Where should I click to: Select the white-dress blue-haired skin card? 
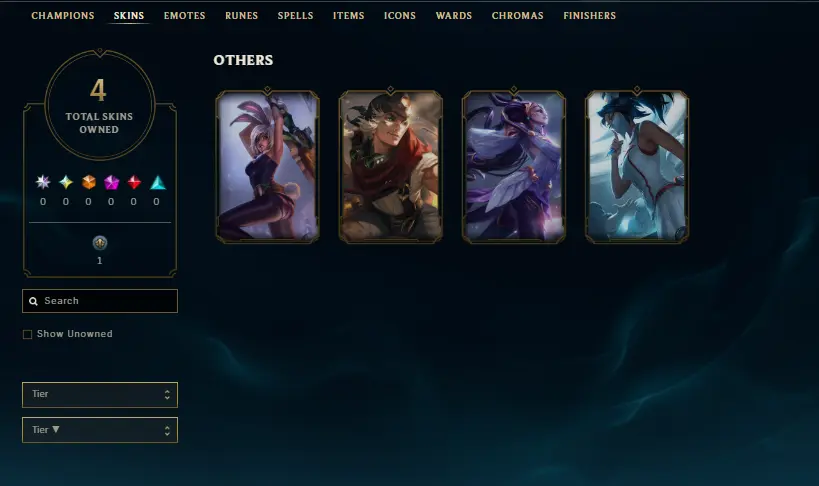(x=637, y=166)
